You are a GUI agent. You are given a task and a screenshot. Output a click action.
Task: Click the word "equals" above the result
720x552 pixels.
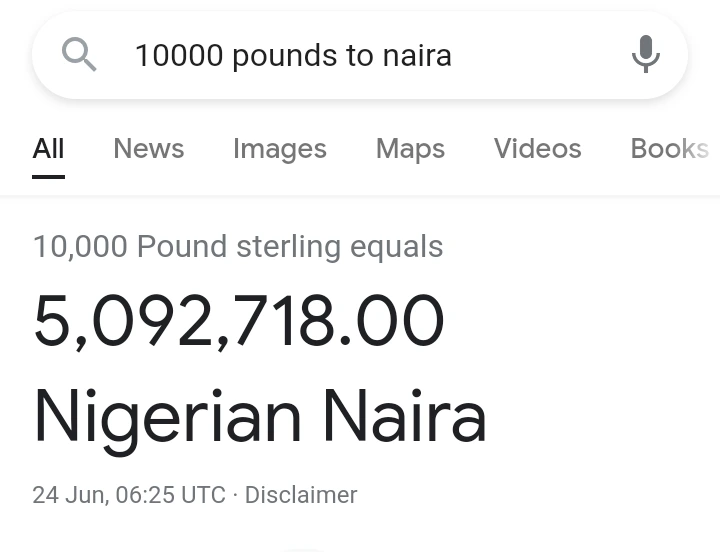coord(396,247)
